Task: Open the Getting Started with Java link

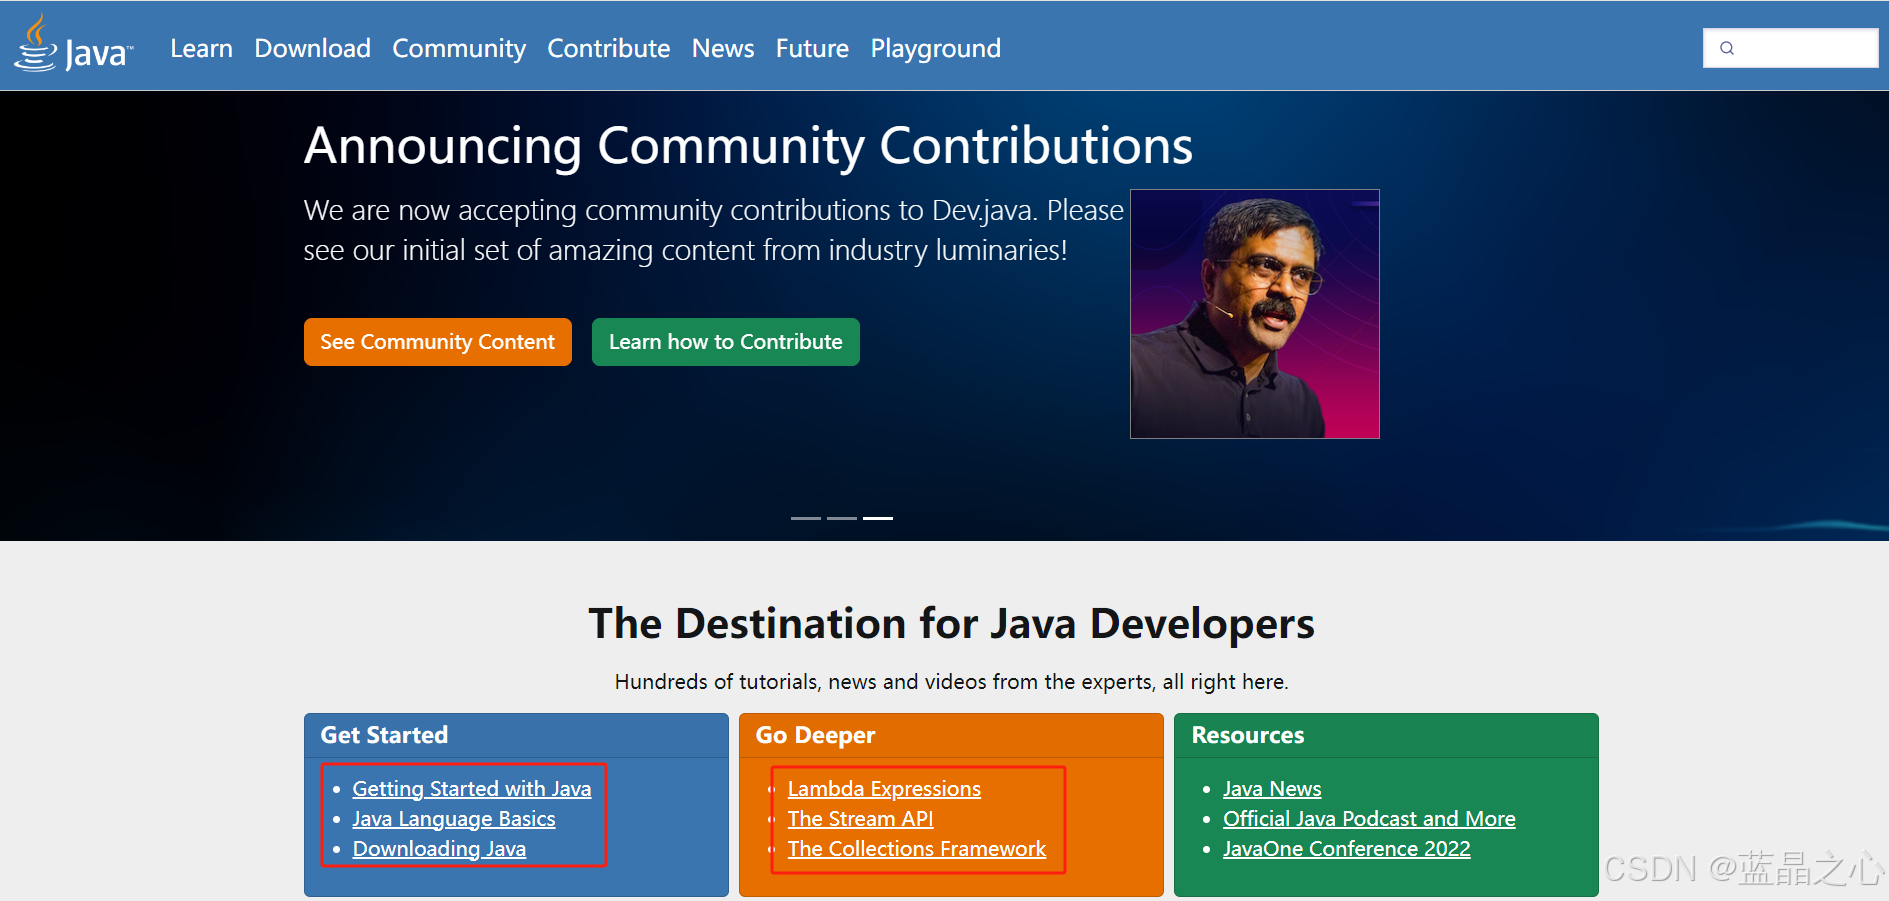Action: pyautogui.click(x=472, y=789)
